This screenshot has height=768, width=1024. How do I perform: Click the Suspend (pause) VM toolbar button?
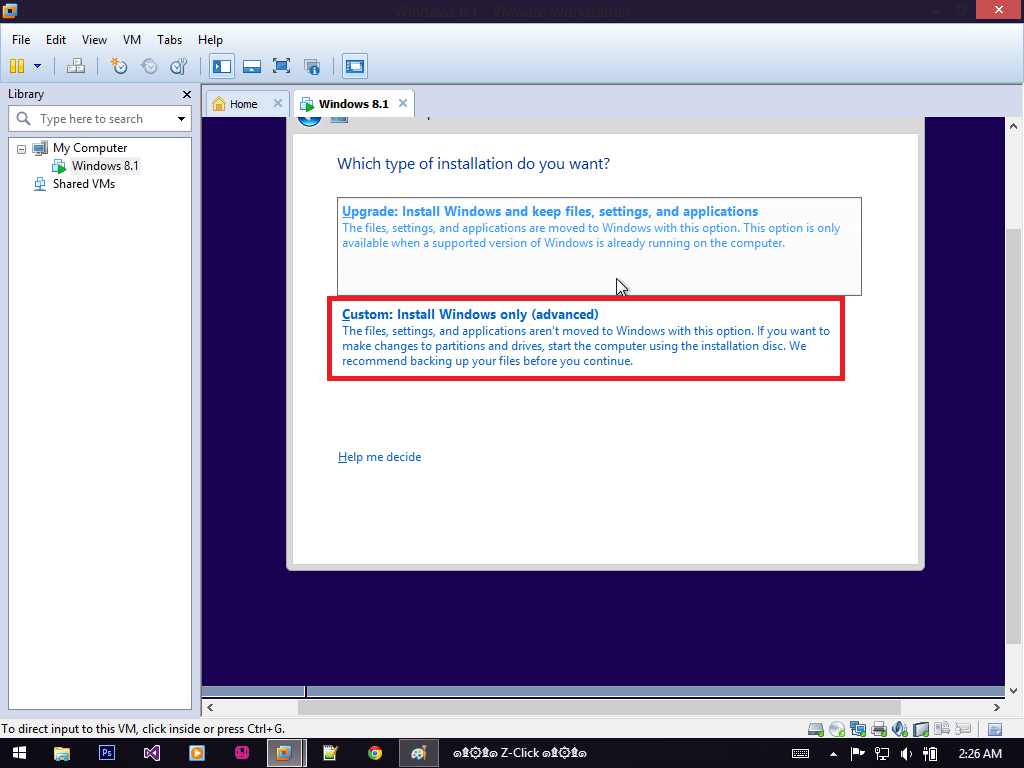[x=17, y=66]
